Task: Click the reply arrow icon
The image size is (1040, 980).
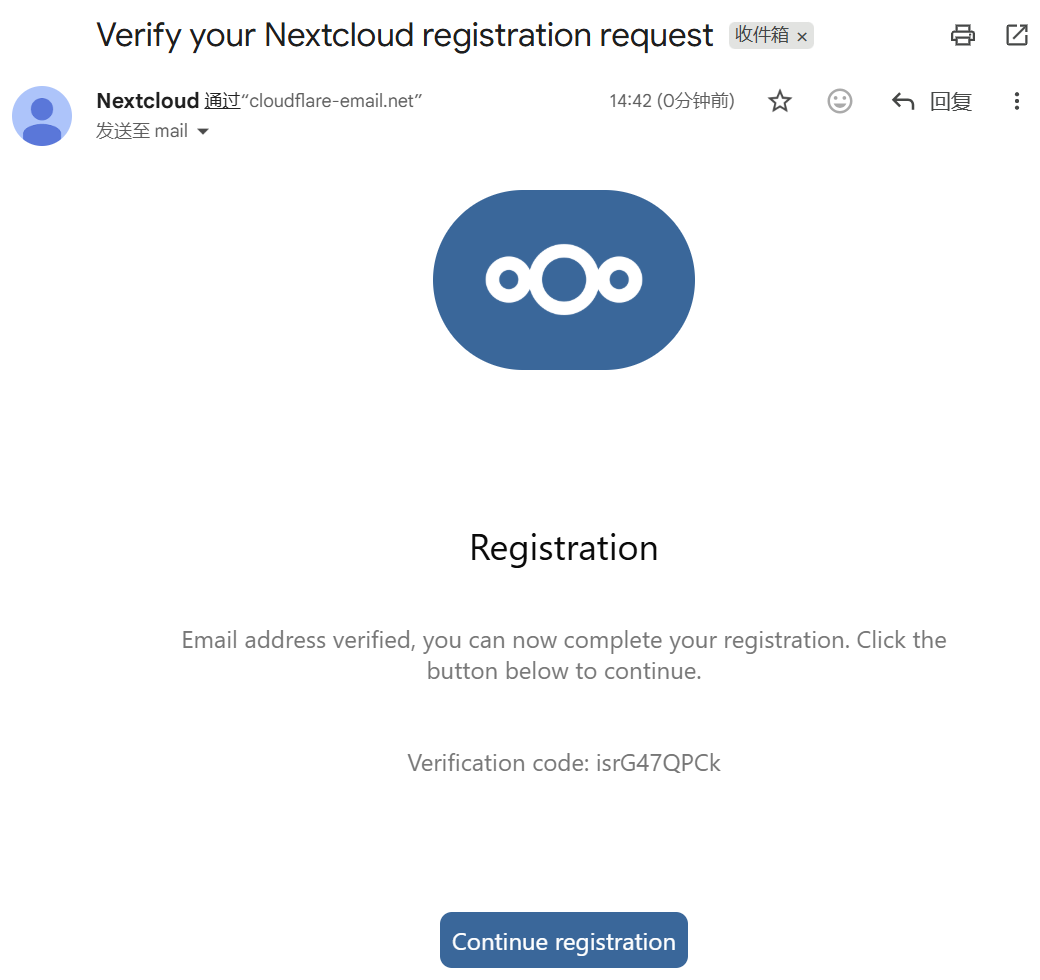Action: pos(903,101)
